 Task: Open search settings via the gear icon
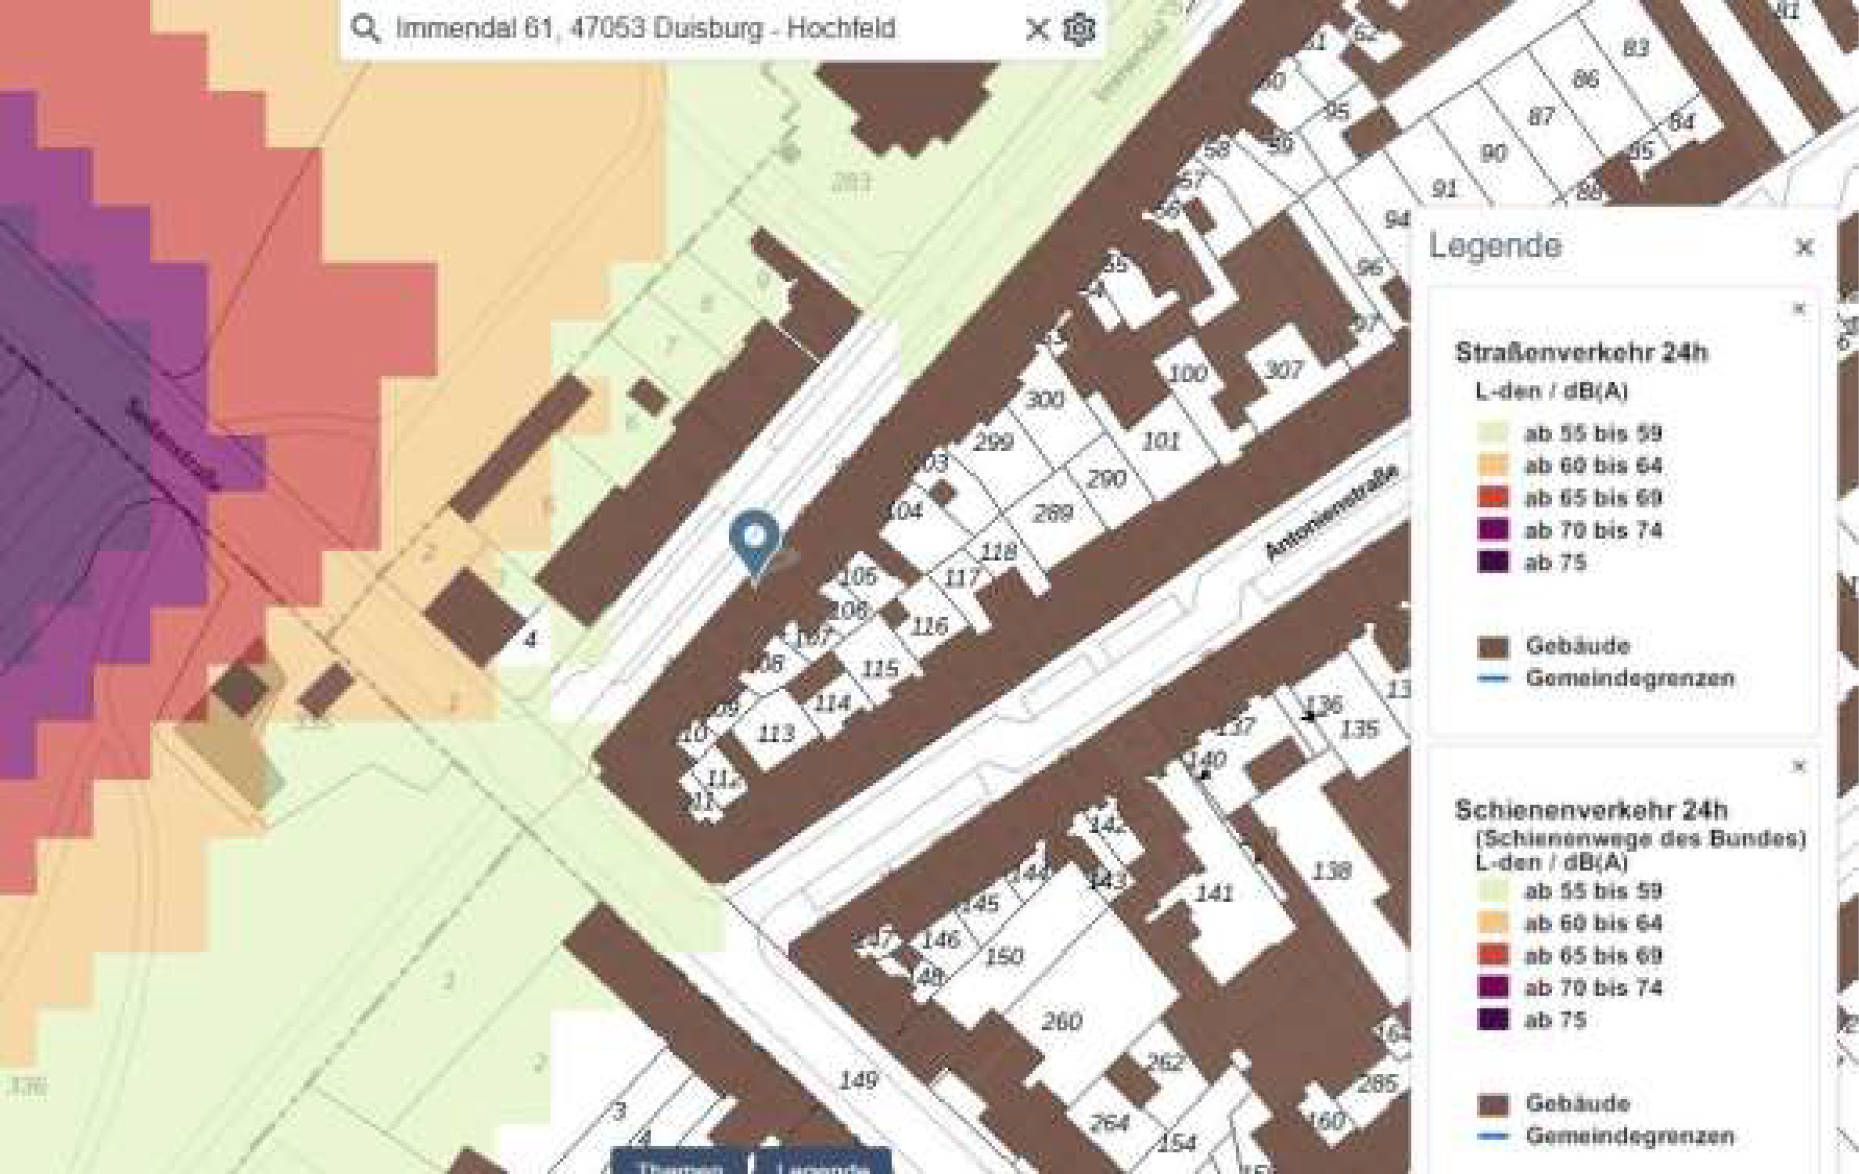pyautogui.click(x=1079, y=29)
